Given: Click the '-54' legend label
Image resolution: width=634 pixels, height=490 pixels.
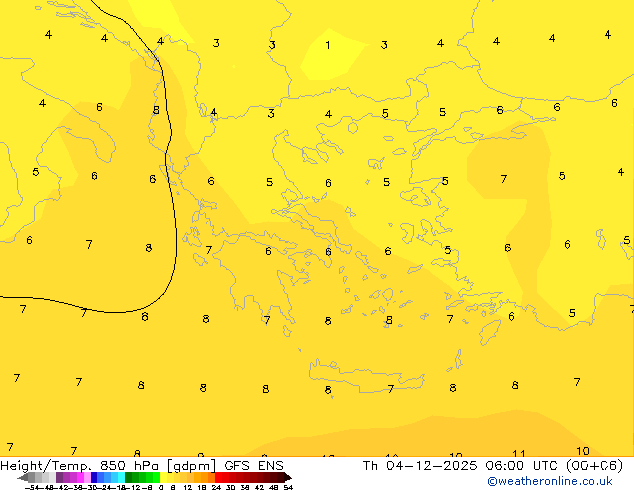Looking at the screenshot, I should coord(32,487).
